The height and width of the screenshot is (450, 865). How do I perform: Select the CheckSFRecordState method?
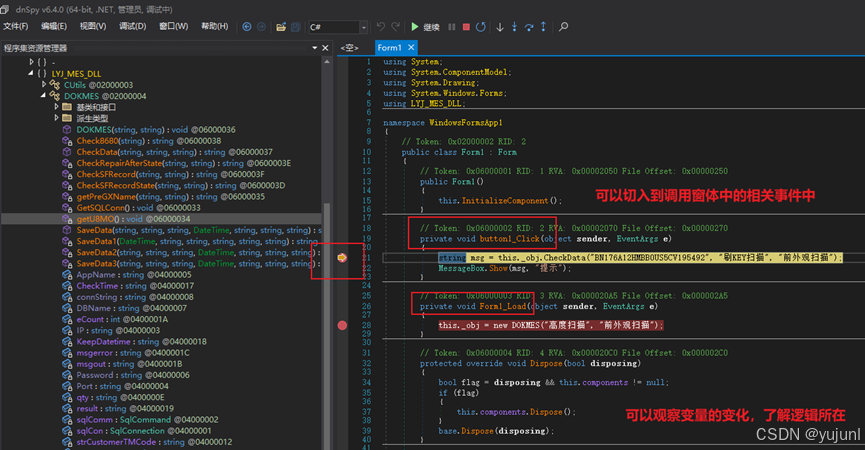[181, 185]
